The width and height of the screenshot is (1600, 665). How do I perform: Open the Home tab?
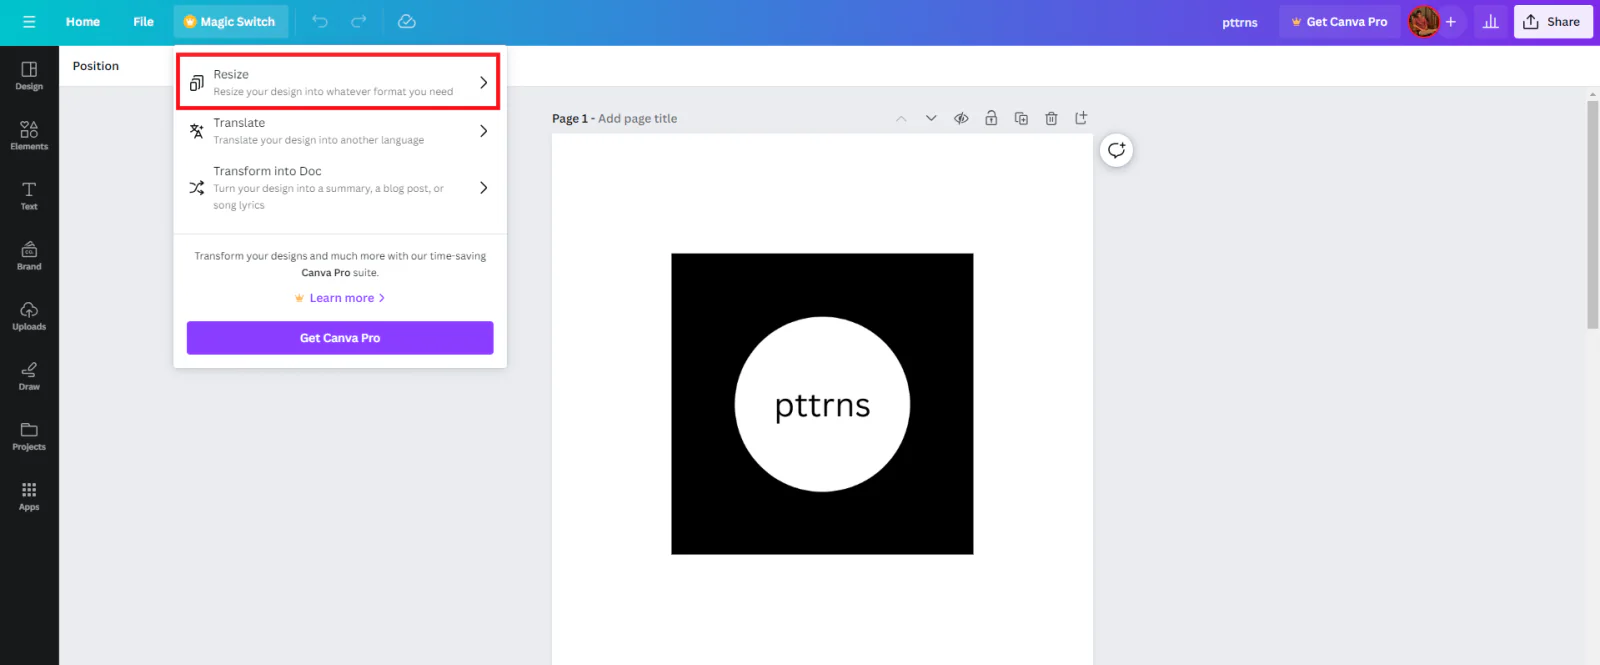pos(83,22)
